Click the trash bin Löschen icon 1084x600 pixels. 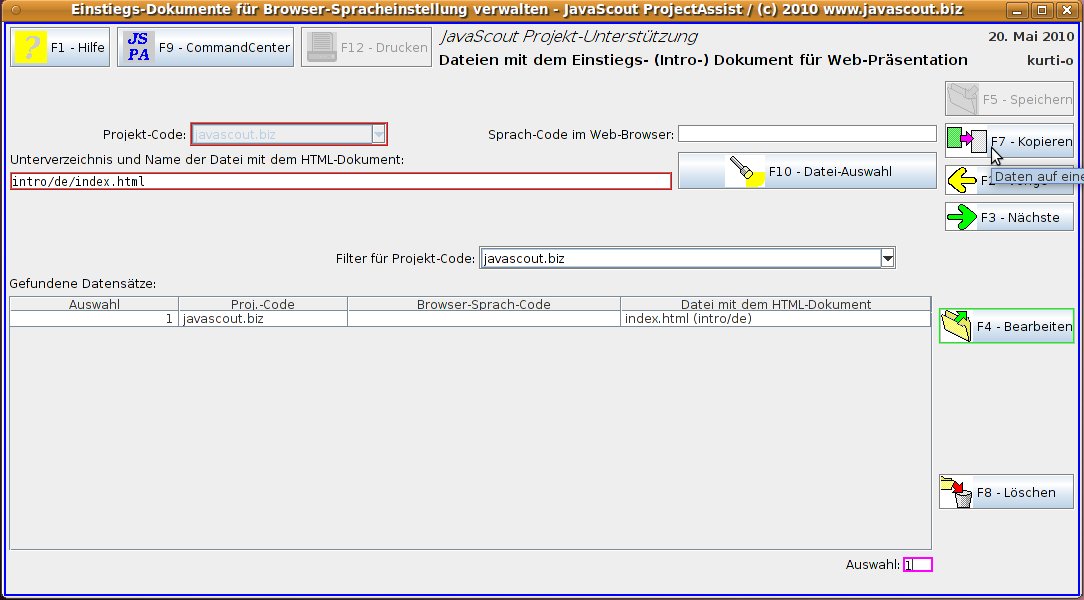click(957, 492)
